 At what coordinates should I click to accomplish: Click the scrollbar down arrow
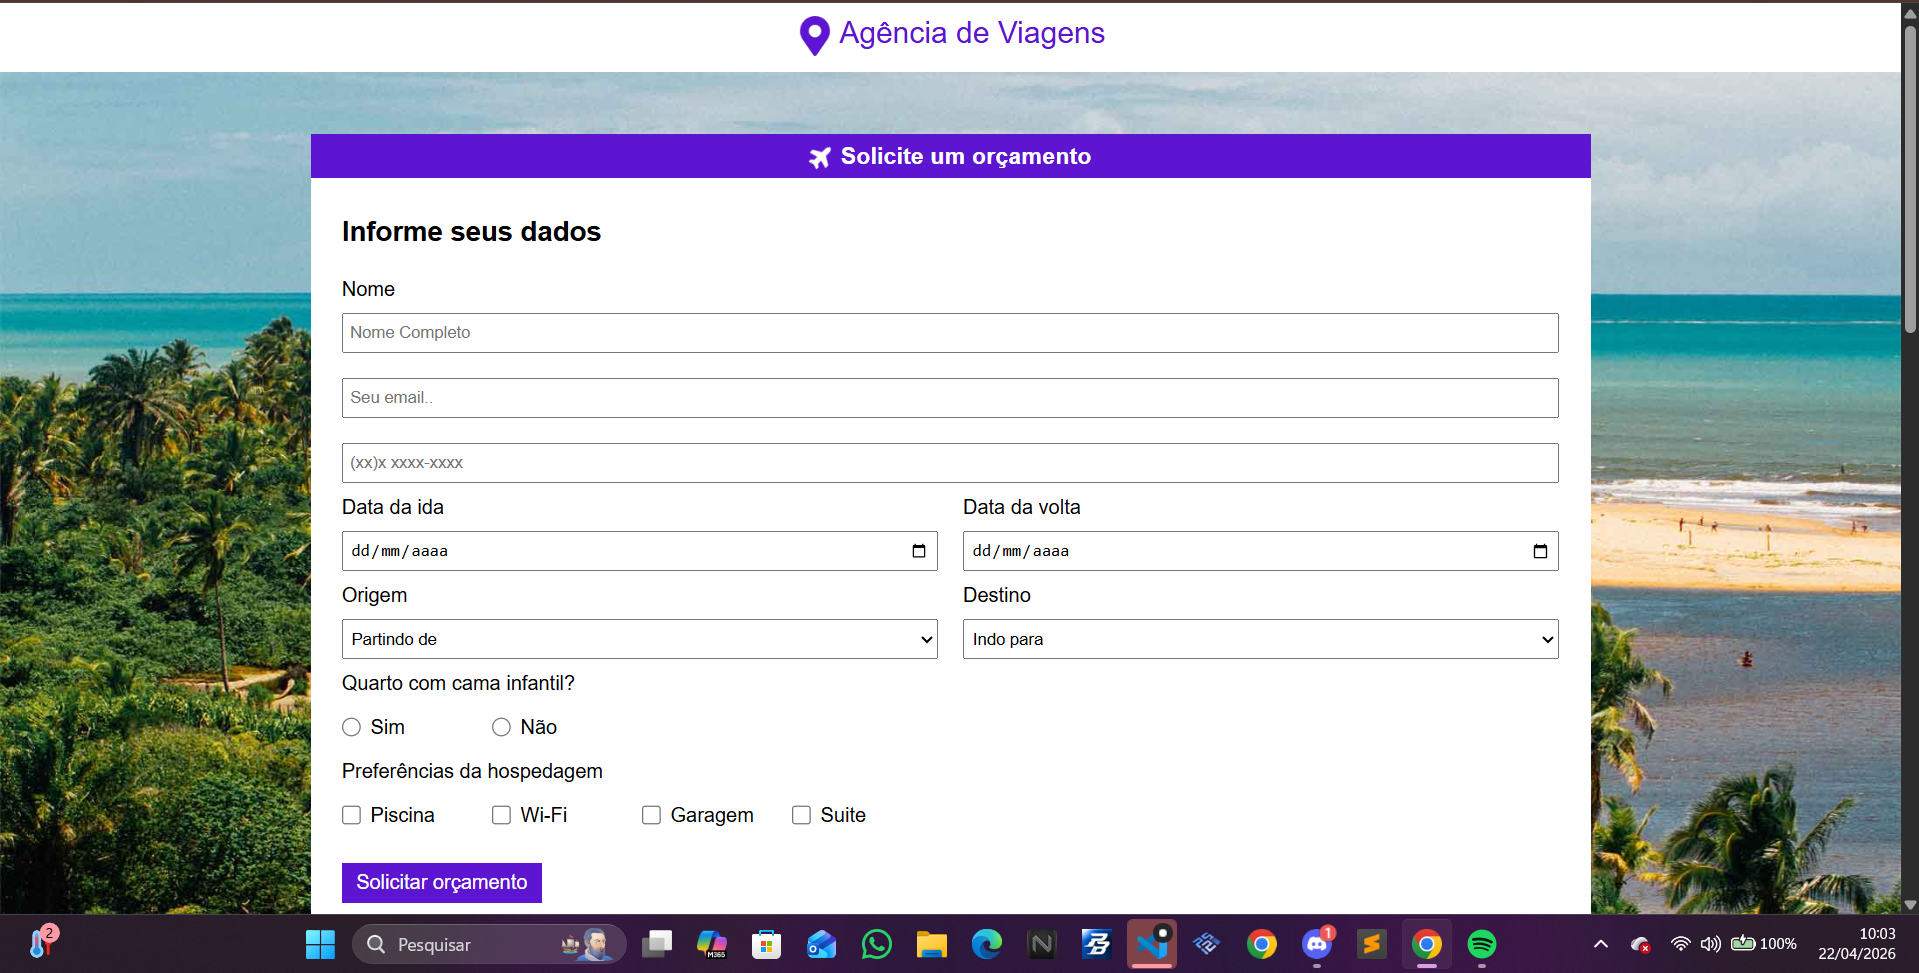(x=1910, y=904)
